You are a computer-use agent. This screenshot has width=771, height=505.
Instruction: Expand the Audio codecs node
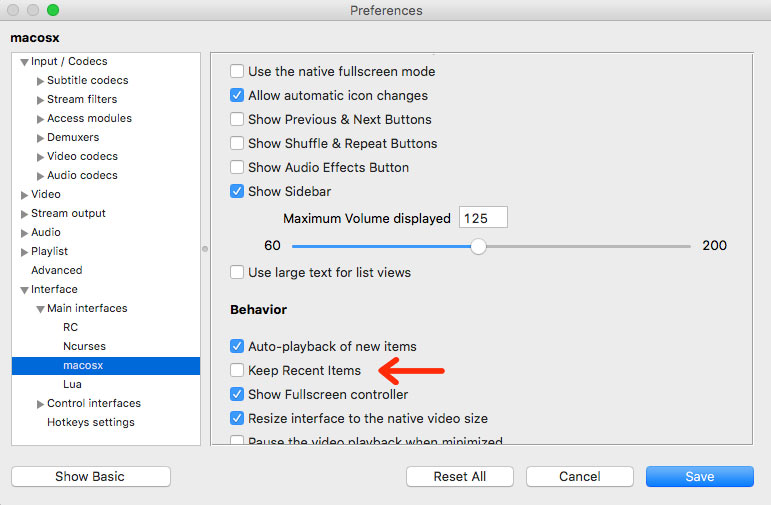[x=40, y=176]
